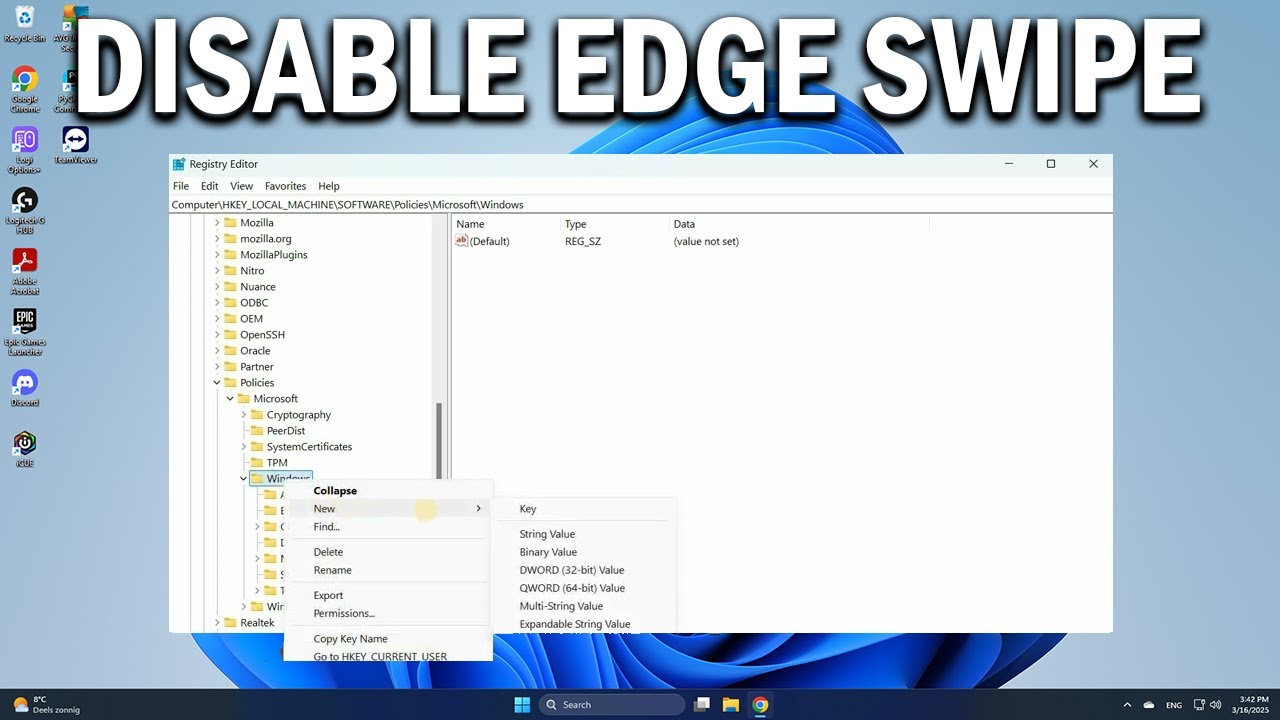Launch Logitech G HUB desktop shortcut
The image size is (1280, 720).
(24, 211)
